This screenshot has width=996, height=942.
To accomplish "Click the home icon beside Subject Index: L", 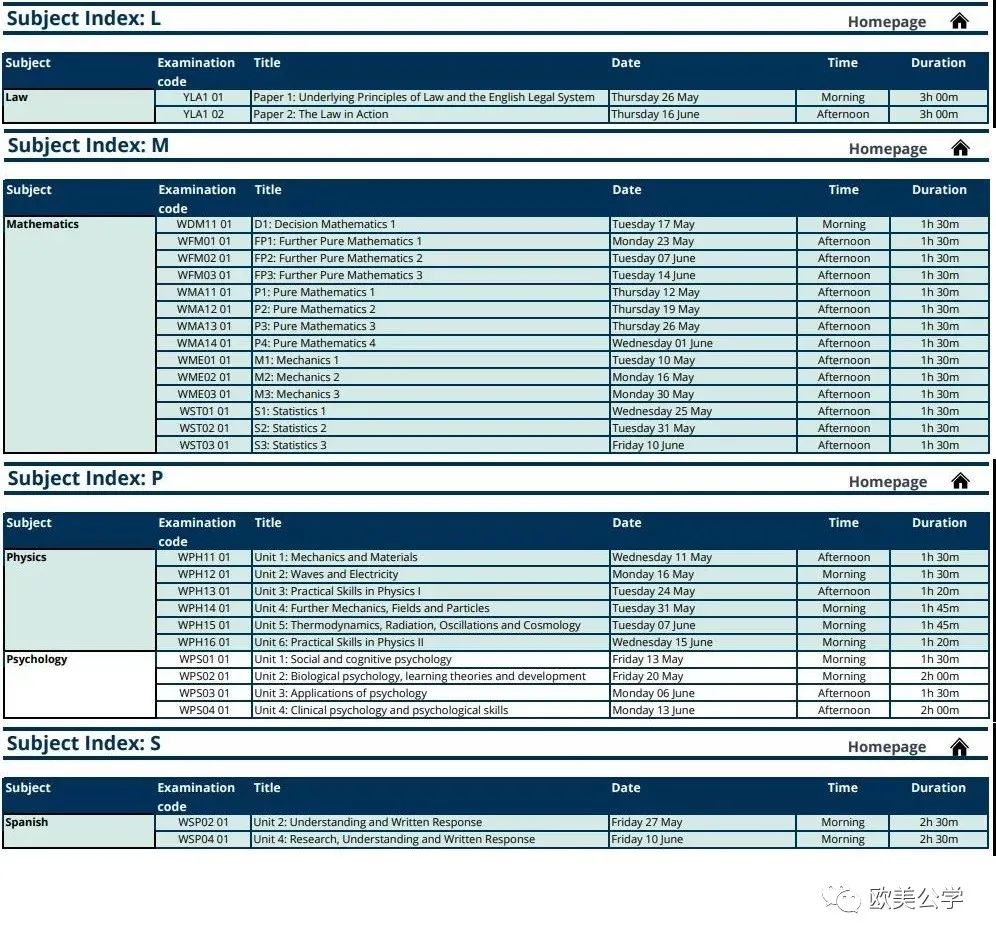I will tap(959, 22).
